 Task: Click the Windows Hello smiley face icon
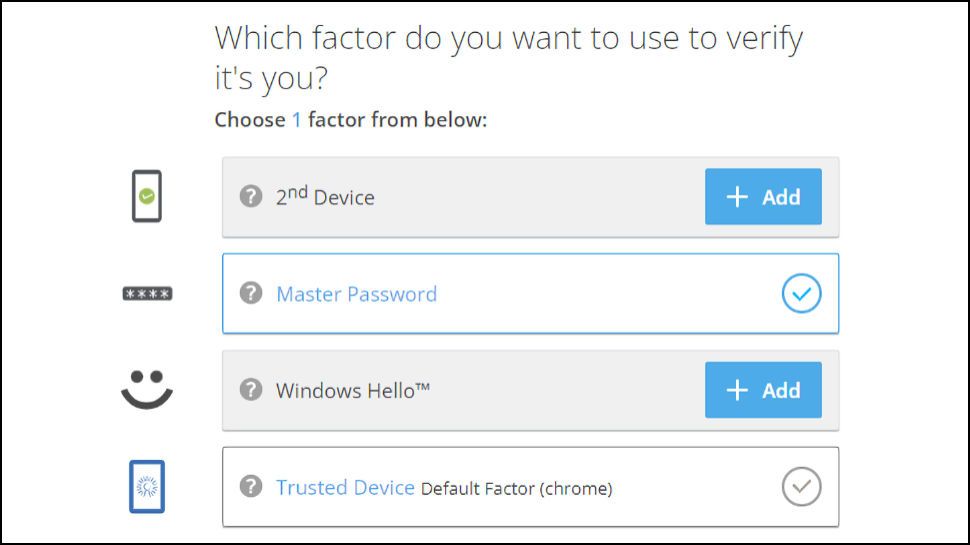[x=147, y=388]
